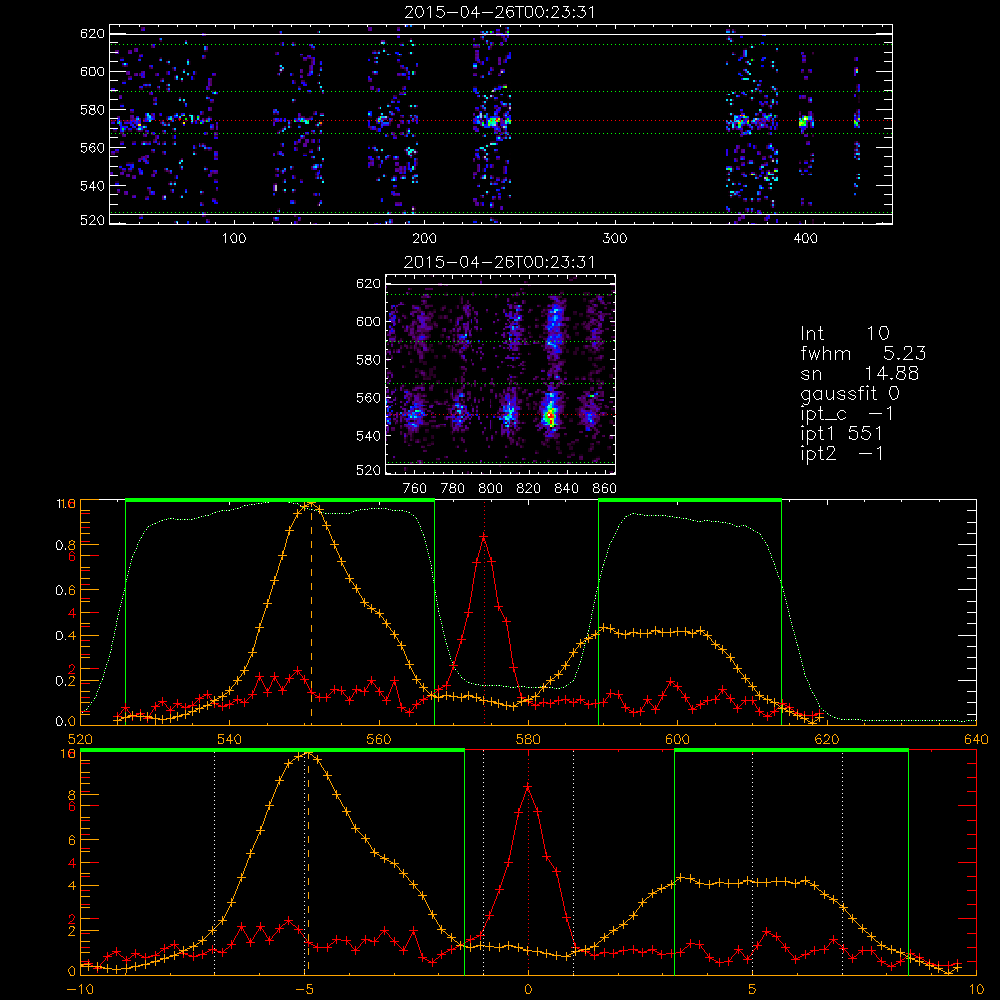Click x-axis label 540 on third profile plot

tap(230, 739)
